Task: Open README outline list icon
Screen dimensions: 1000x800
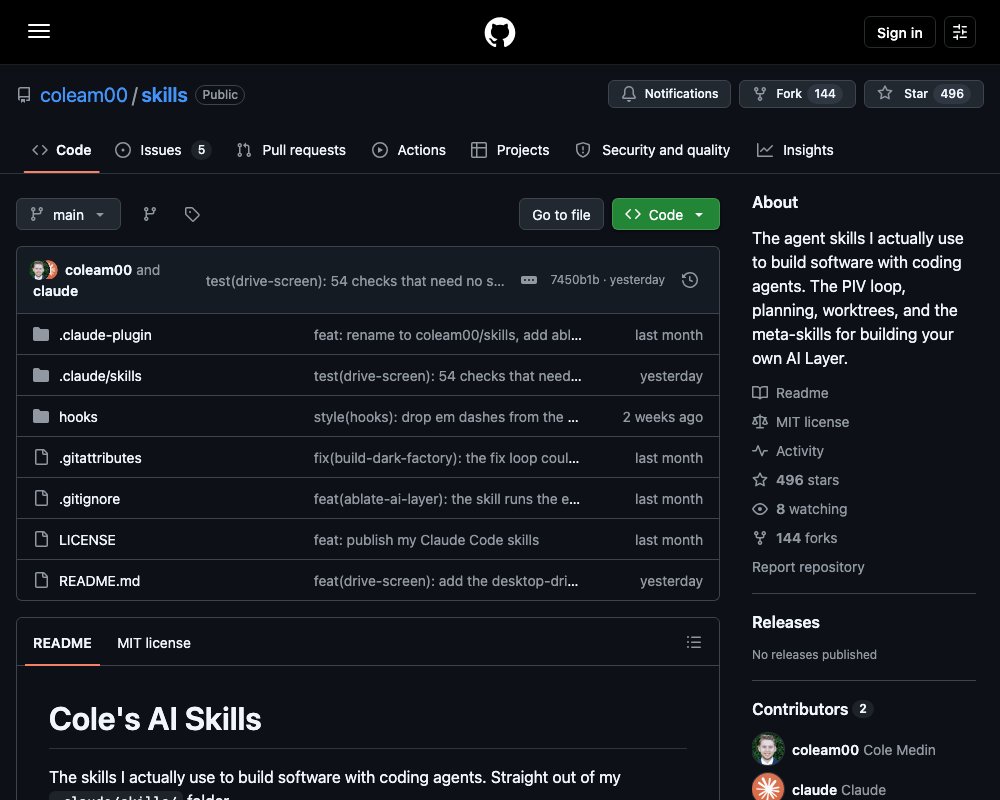Action: (694, 642)
